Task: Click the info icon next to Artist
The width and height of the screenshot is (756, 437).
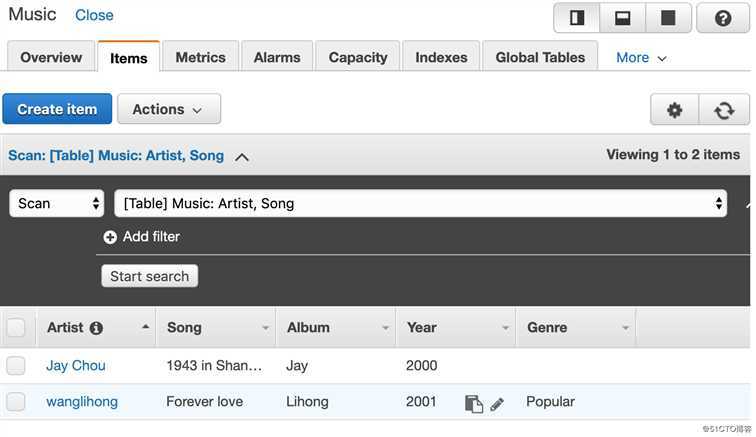Action: (x=96, y=328)
